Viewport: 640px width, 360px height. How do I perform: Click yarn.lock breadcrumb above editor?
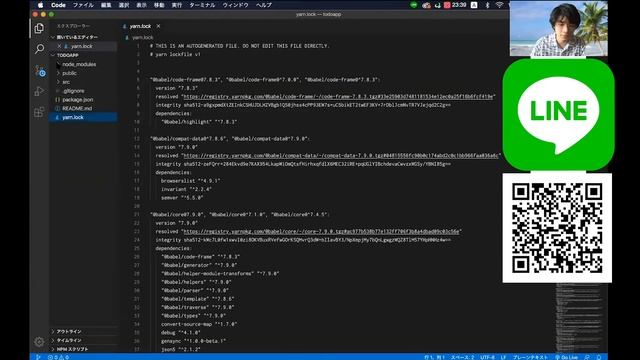(142, 37)
